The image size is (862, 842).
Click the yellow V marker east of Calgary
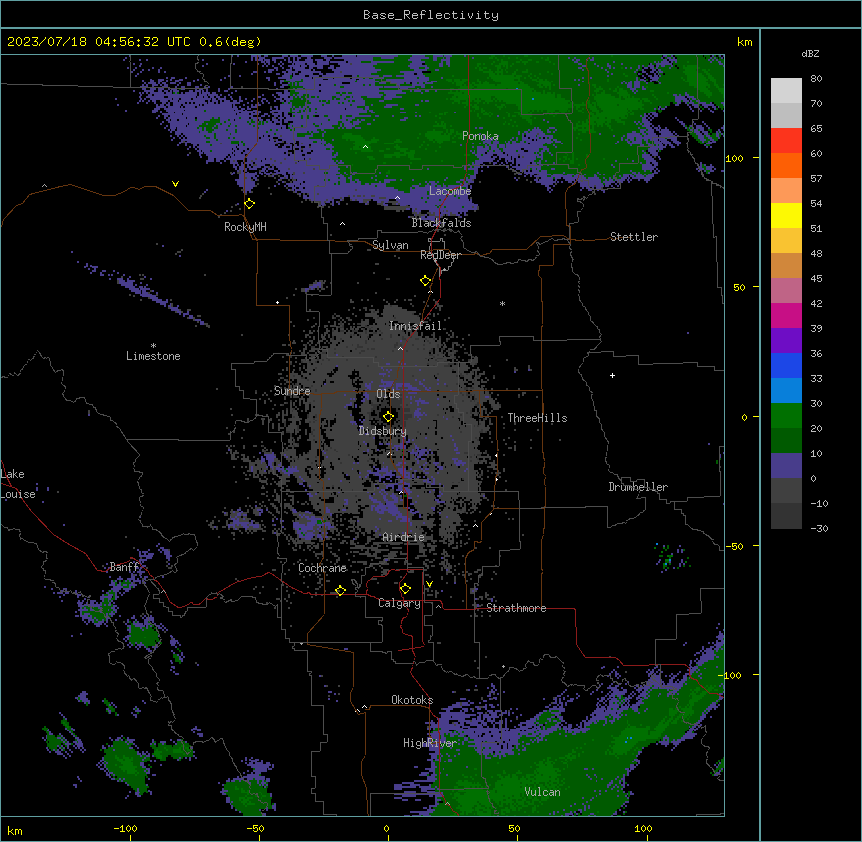point(429,584)
